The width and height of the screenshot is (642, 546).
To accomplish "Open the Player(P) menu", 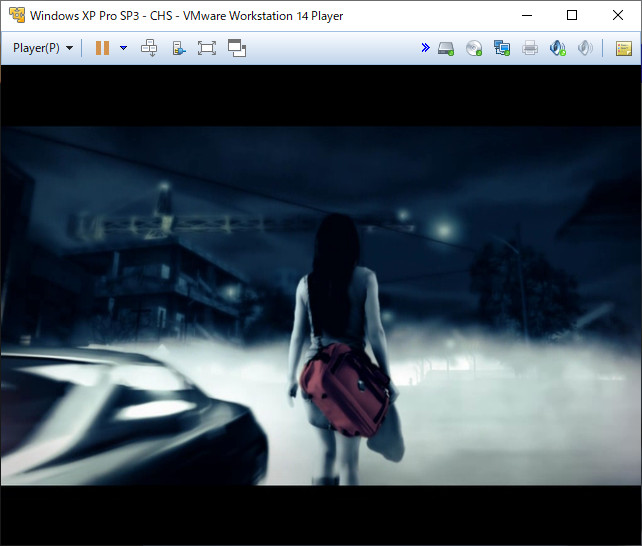I will (43, 48).
